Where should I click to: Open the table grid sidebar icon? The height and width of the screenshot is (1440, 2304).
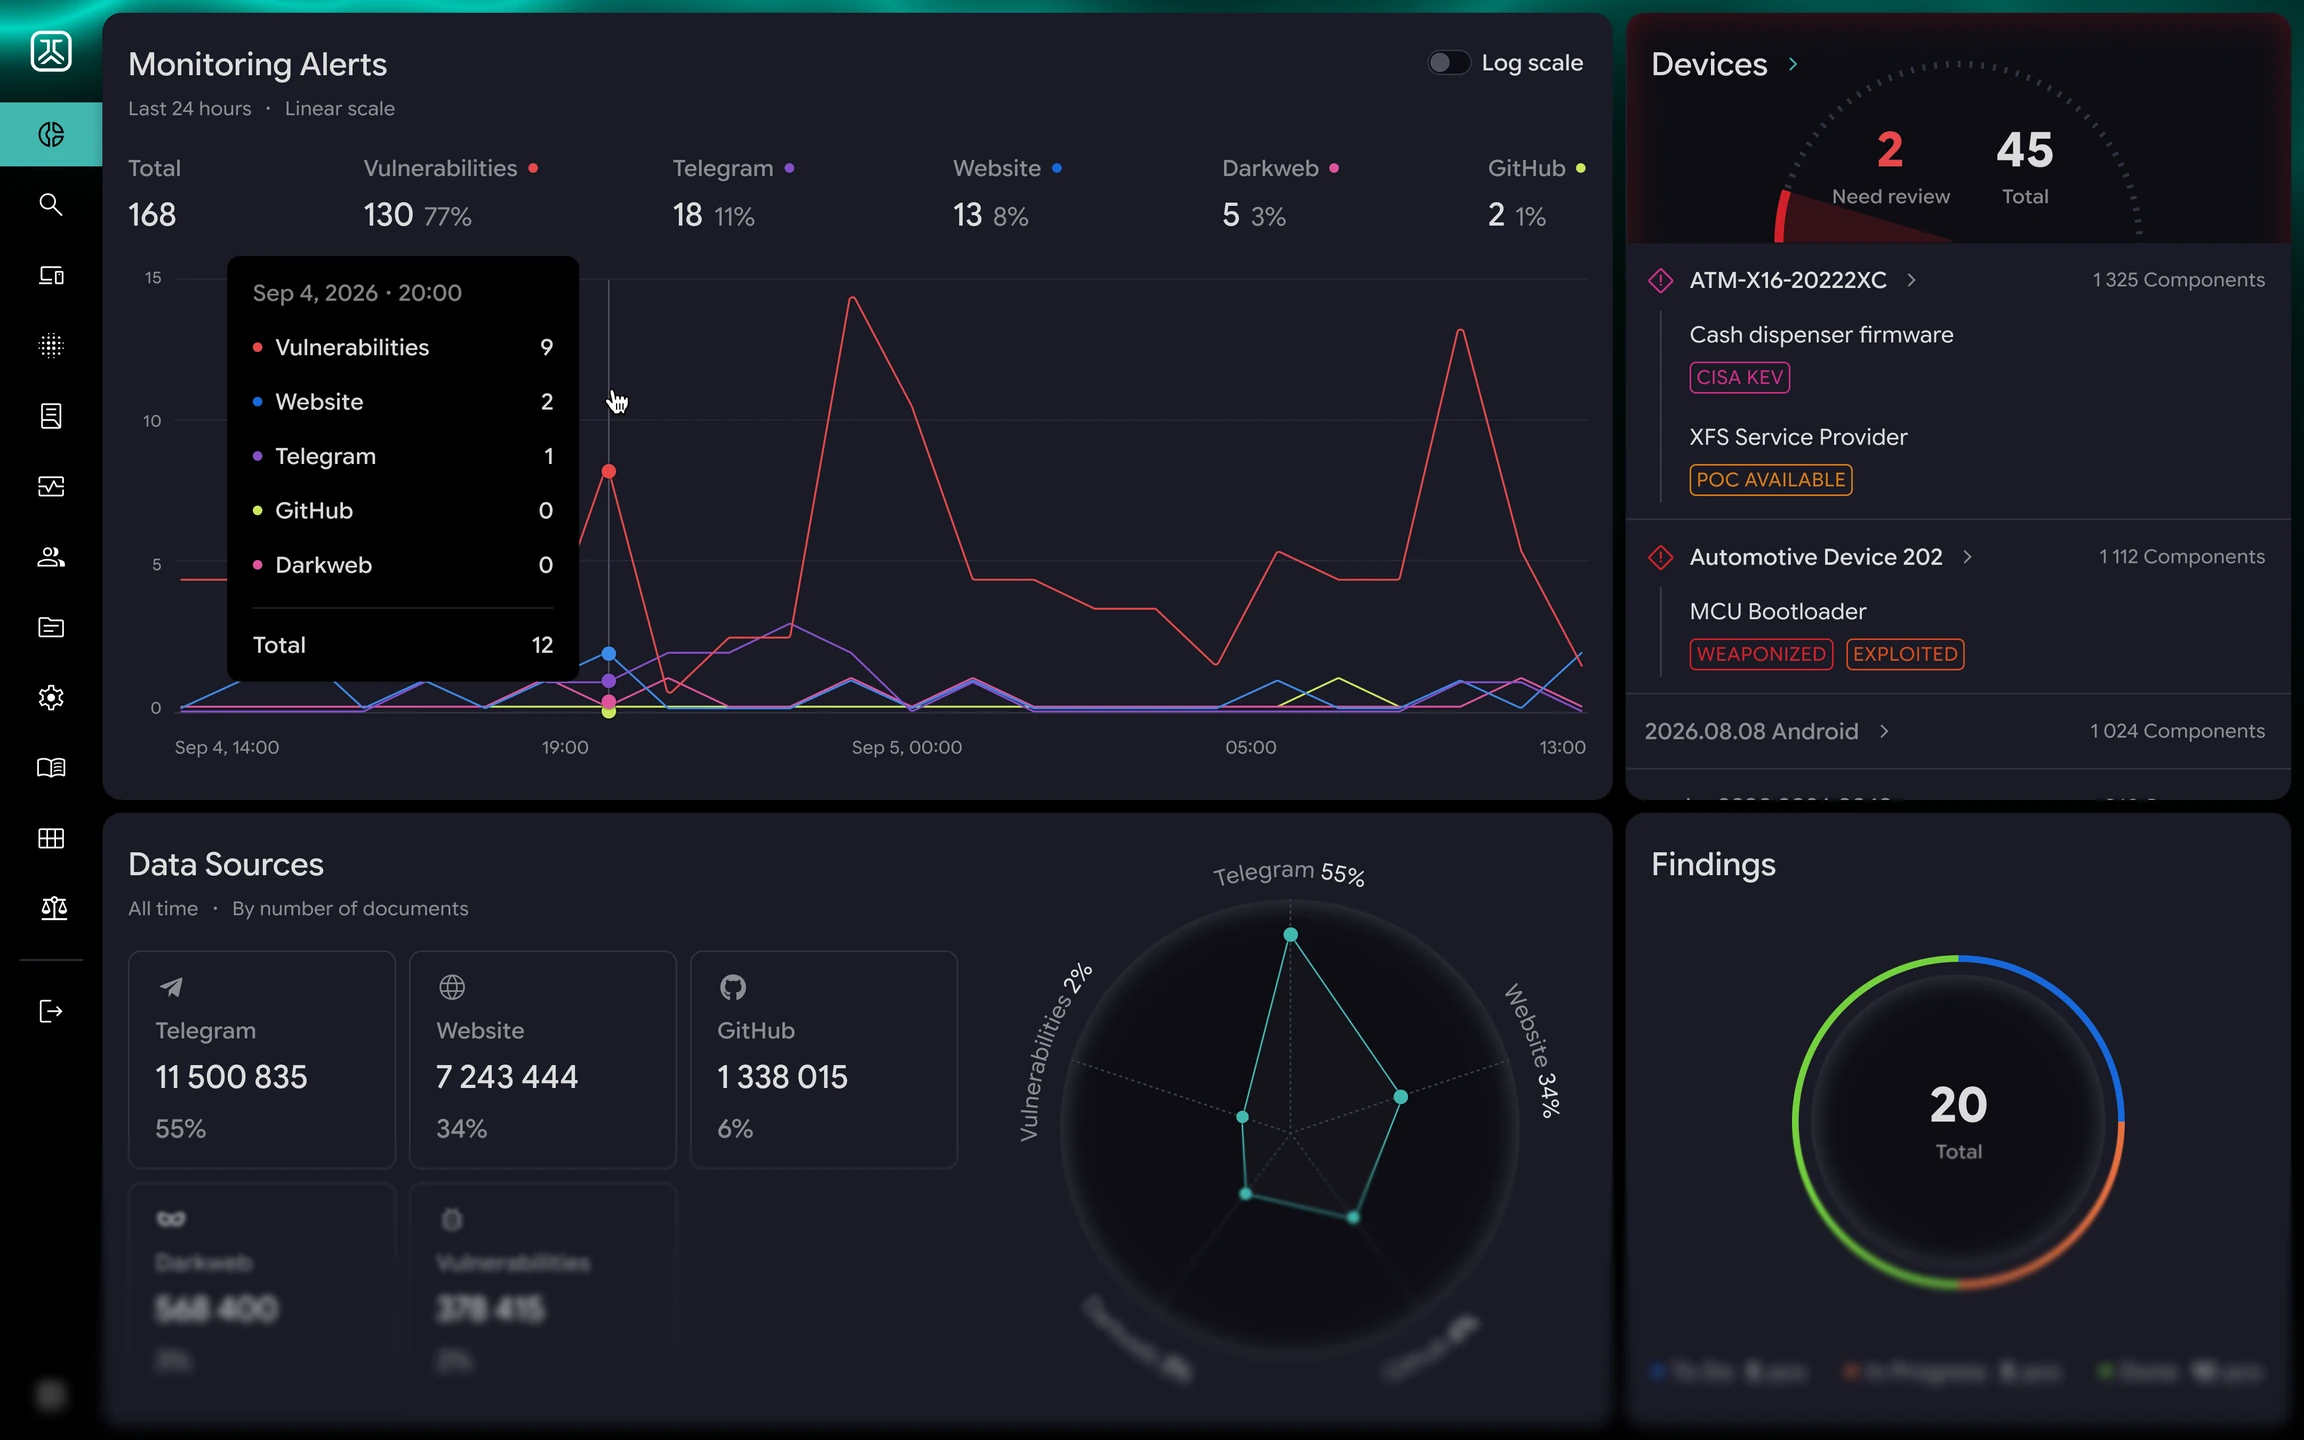coord(51,838)
